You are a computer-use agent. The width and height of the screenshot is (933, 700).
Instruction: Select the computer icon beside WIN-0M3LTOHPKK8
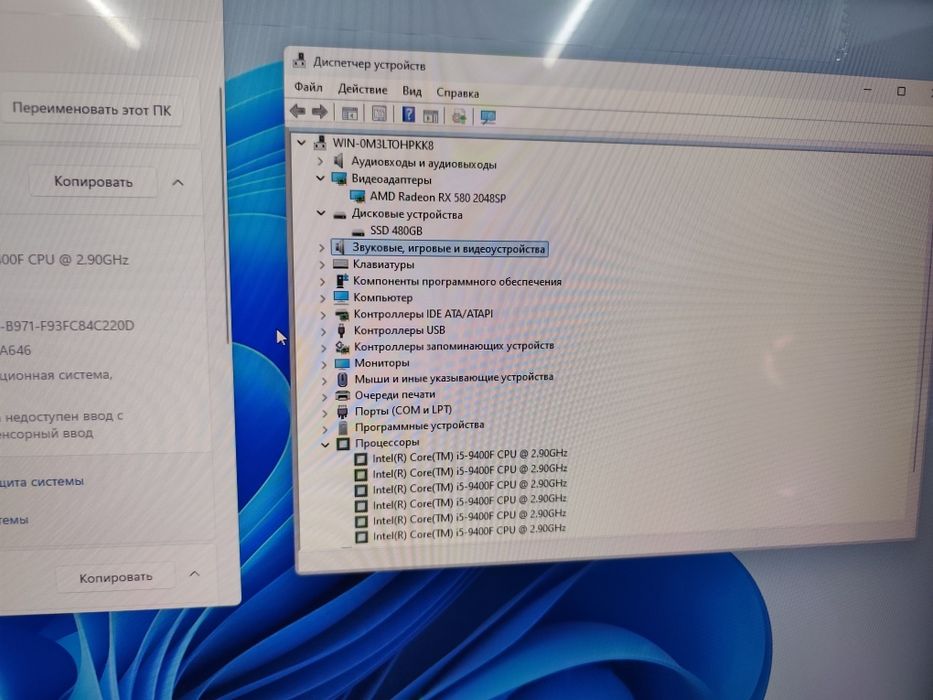coord(320,143)
